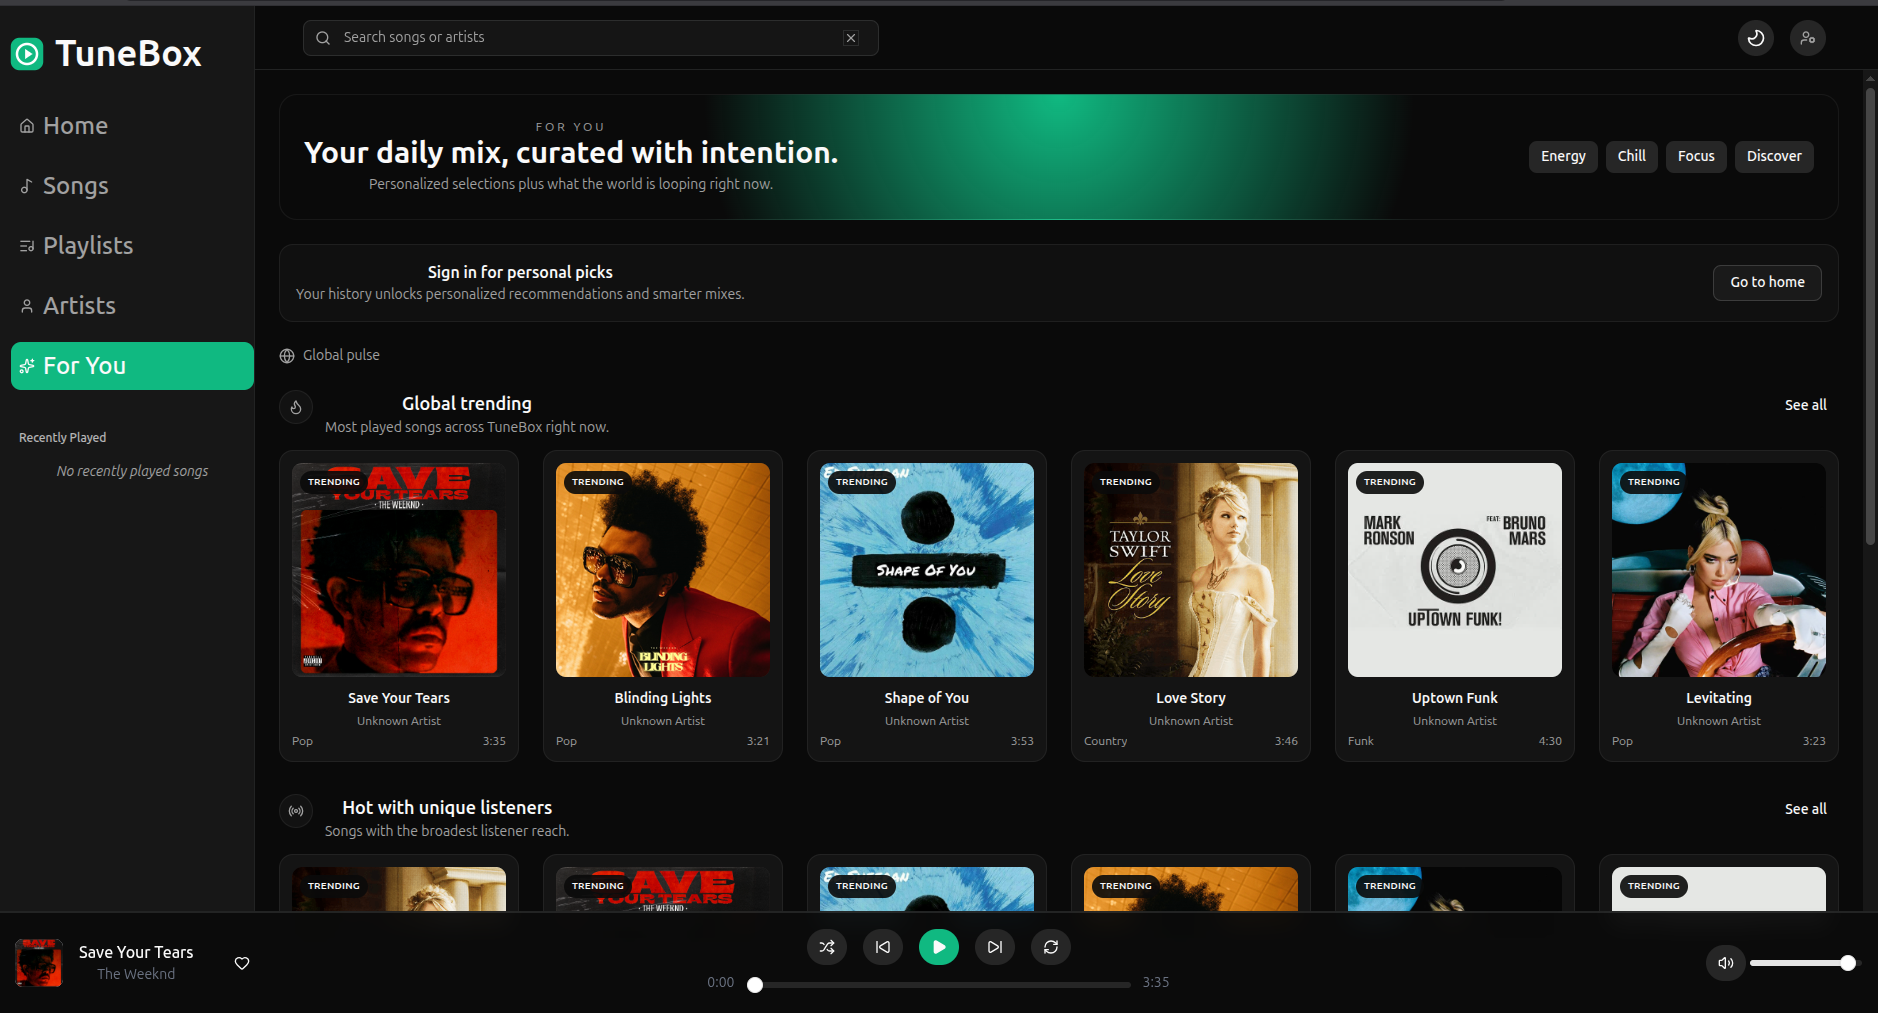The height and width of the screenshot is (1013, 1878).
Task: Mute the volume
Action: (x=1724, y=962)
